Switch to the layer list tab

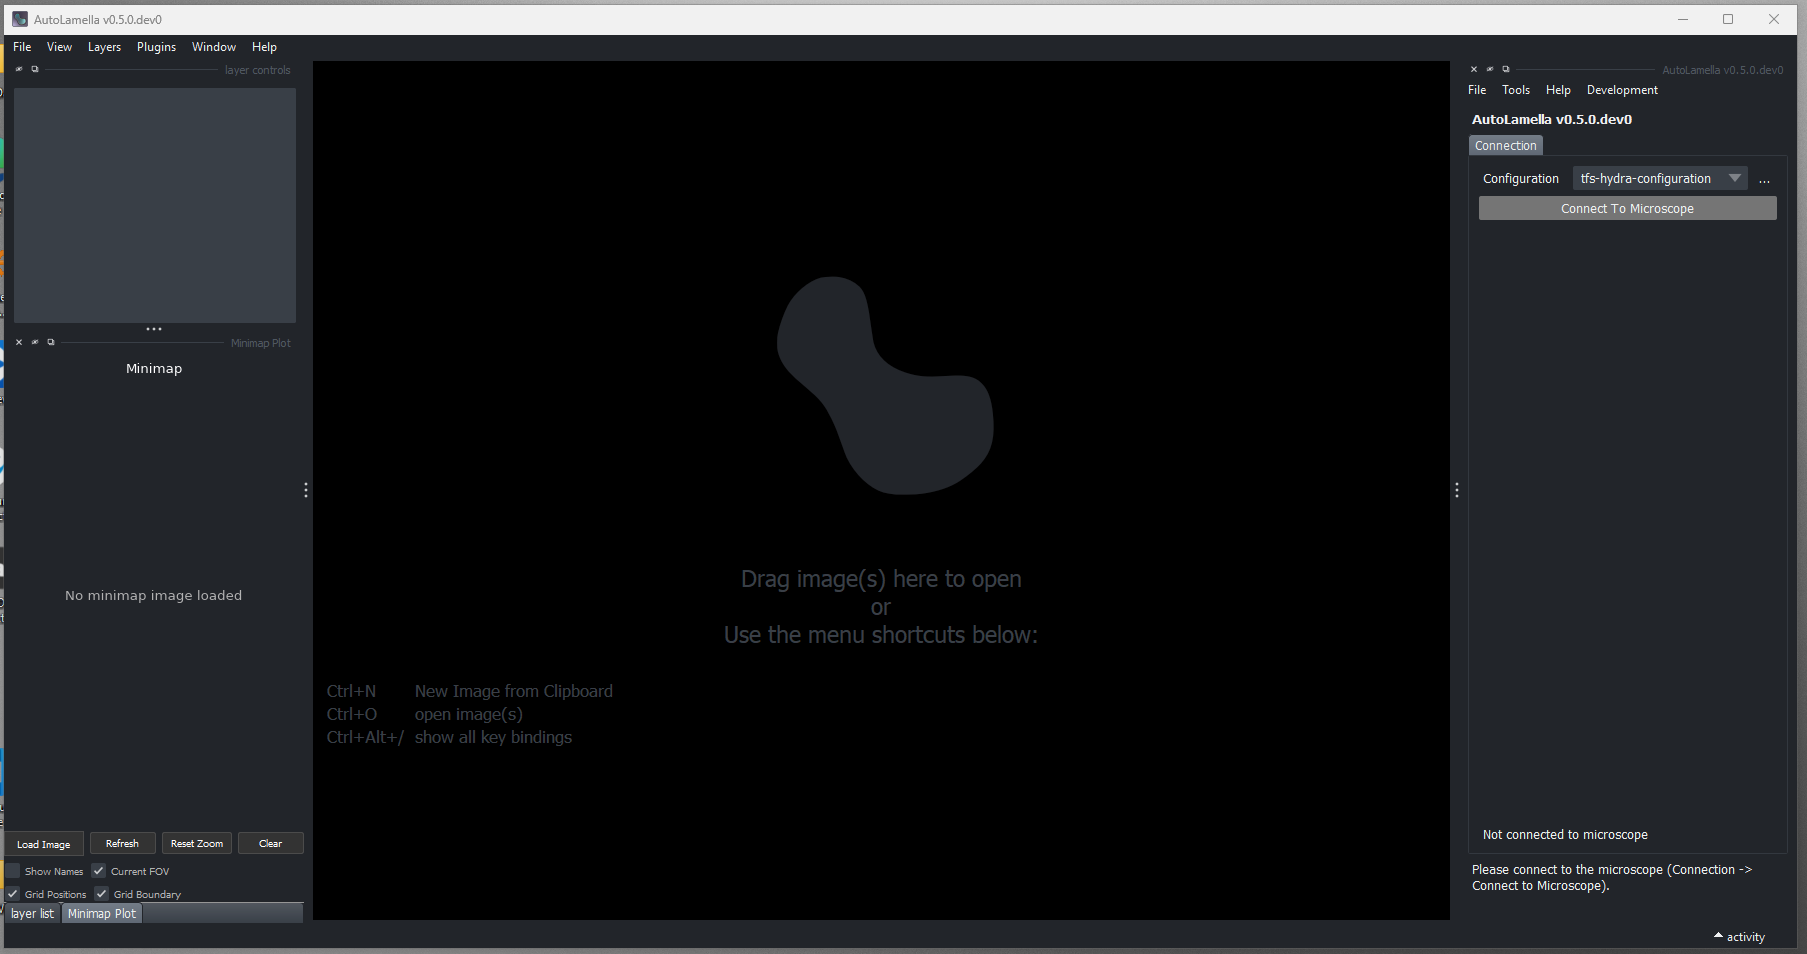[31, 913]
